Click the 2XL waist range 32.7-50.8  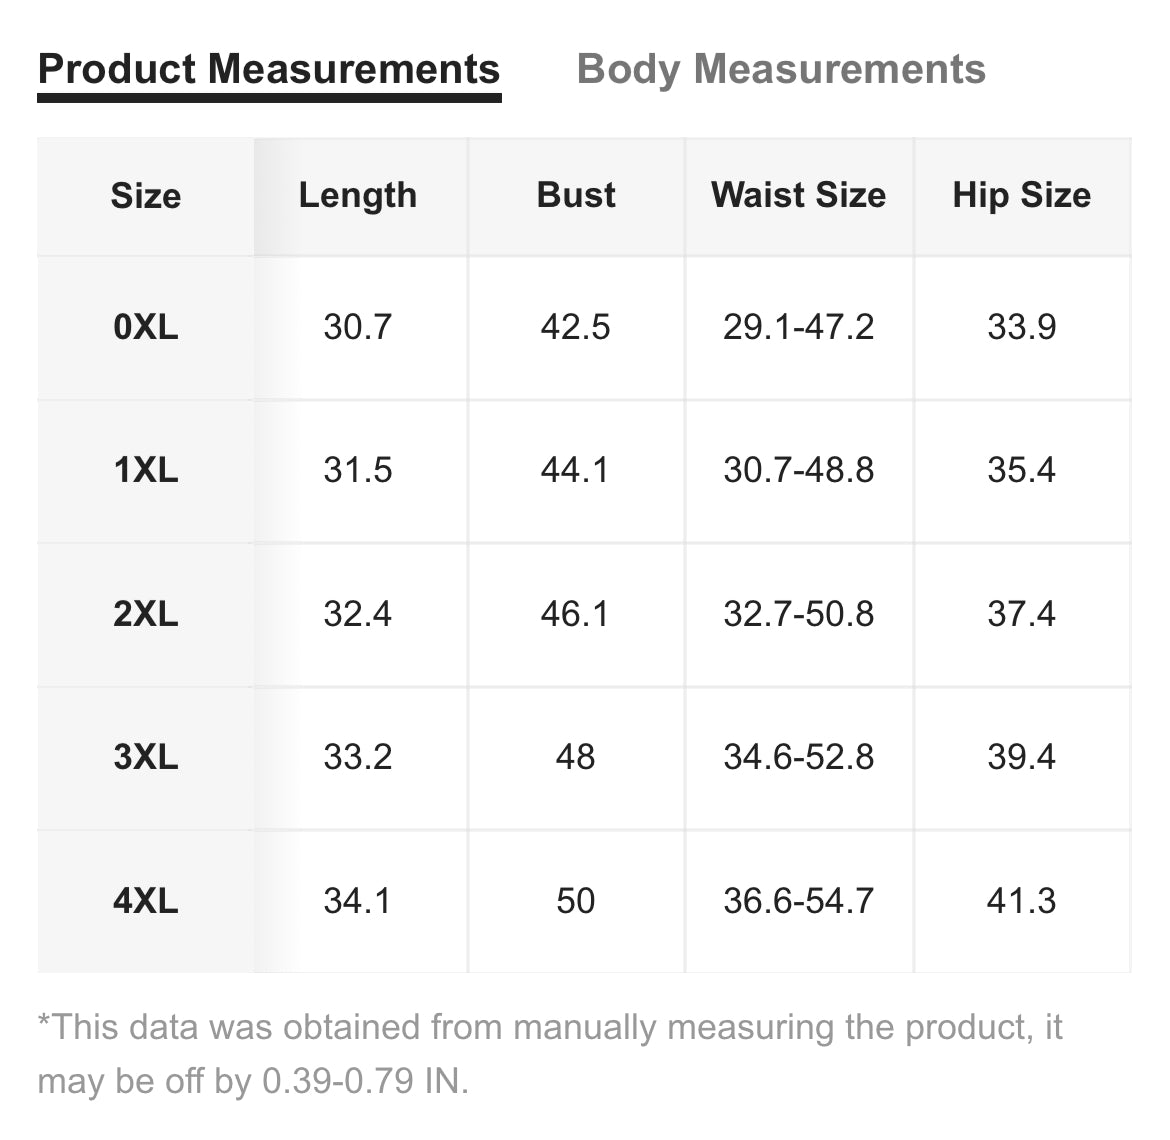(798, 614)
